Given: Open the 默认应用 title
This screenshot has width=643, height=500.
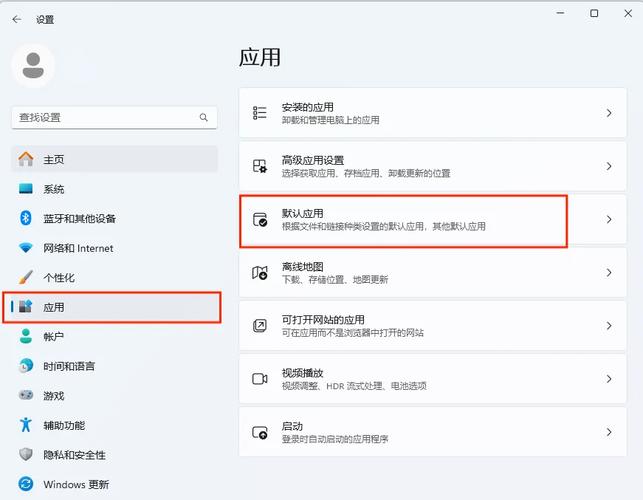Looking at the screenshot, I should point(303,214).
